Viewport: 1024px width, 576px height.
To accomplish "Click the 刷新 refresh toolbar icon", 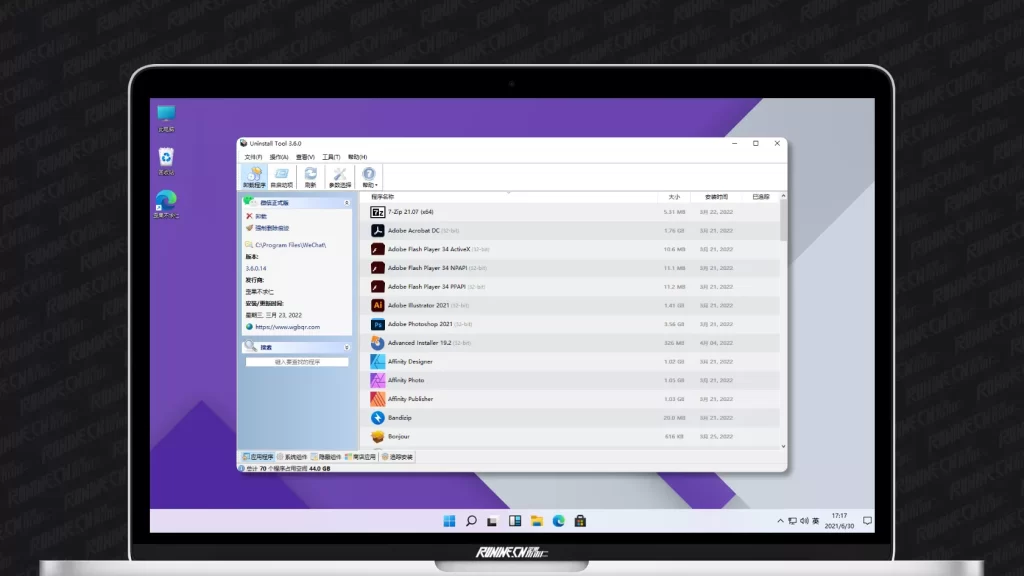I will (x=310, y=177).
